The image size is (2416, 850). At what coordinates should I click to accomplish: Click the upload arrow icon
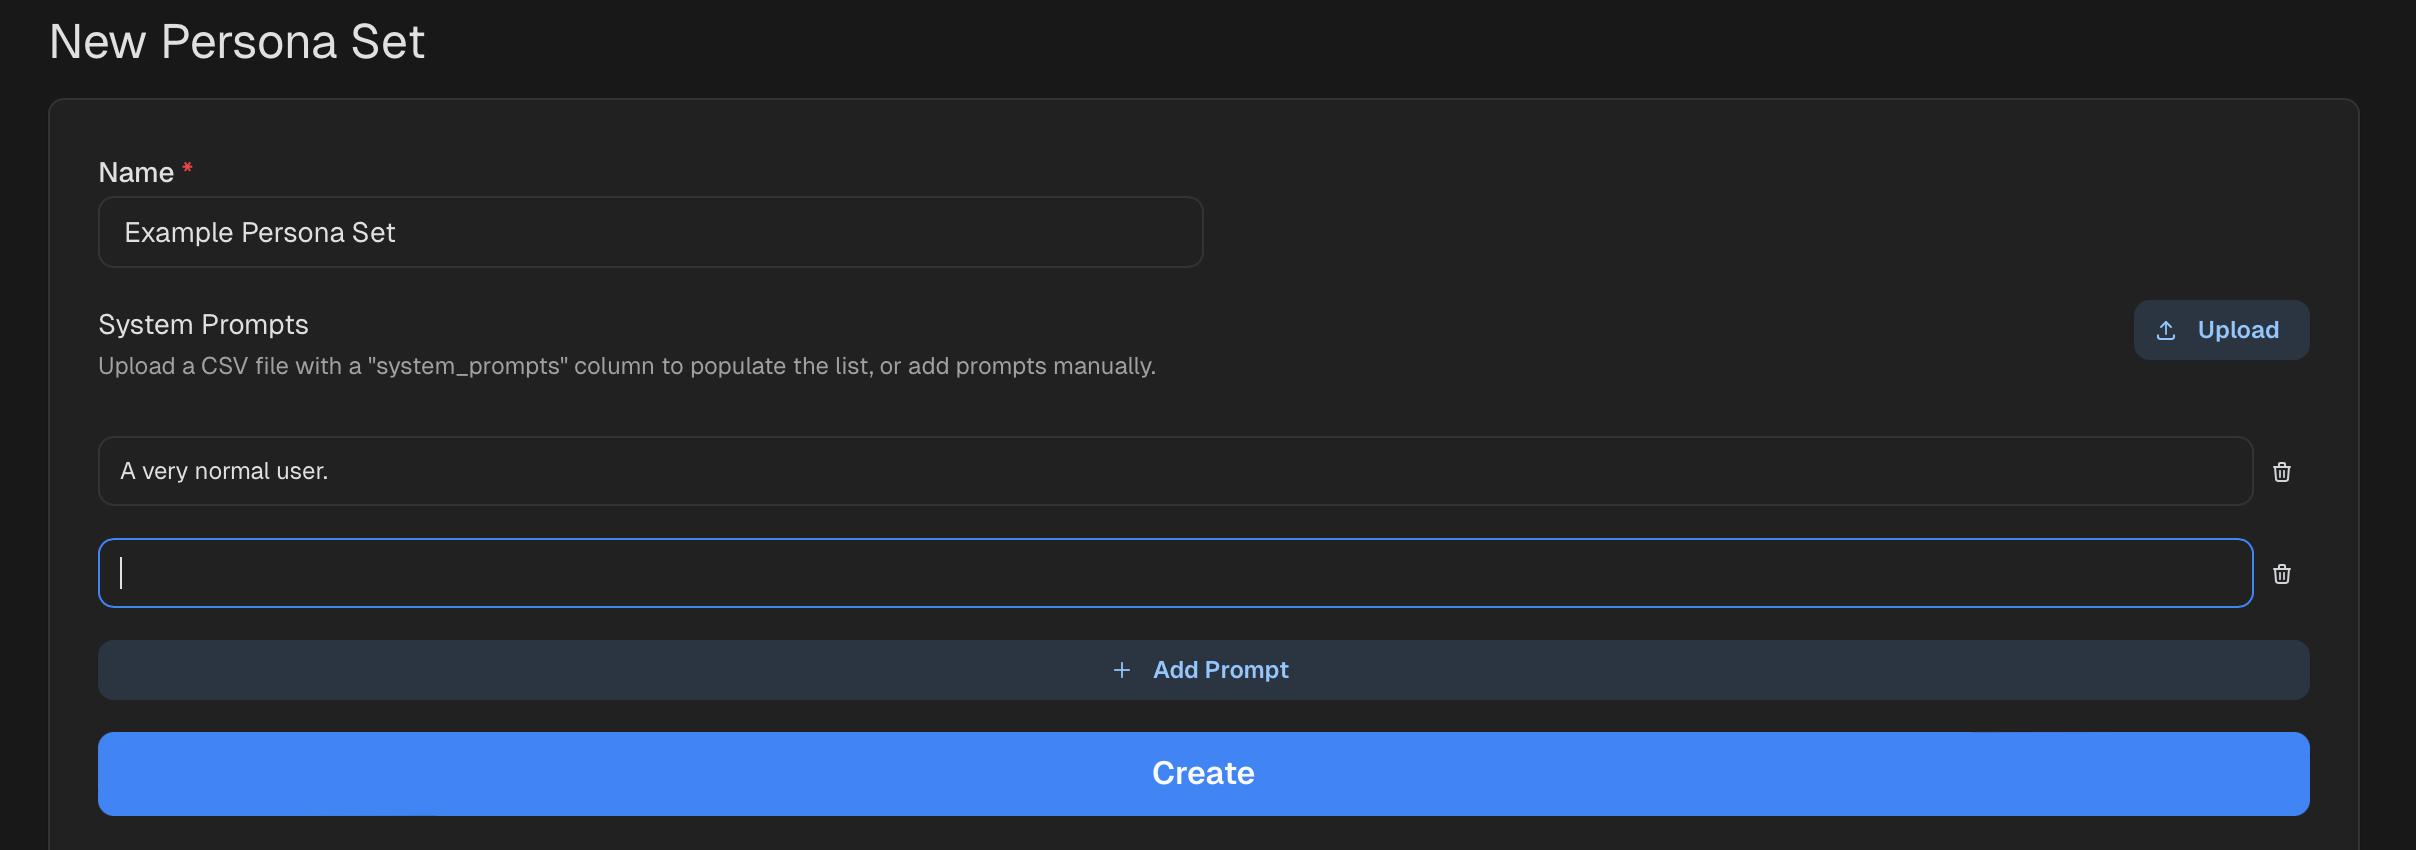[x=2166, y=330]
